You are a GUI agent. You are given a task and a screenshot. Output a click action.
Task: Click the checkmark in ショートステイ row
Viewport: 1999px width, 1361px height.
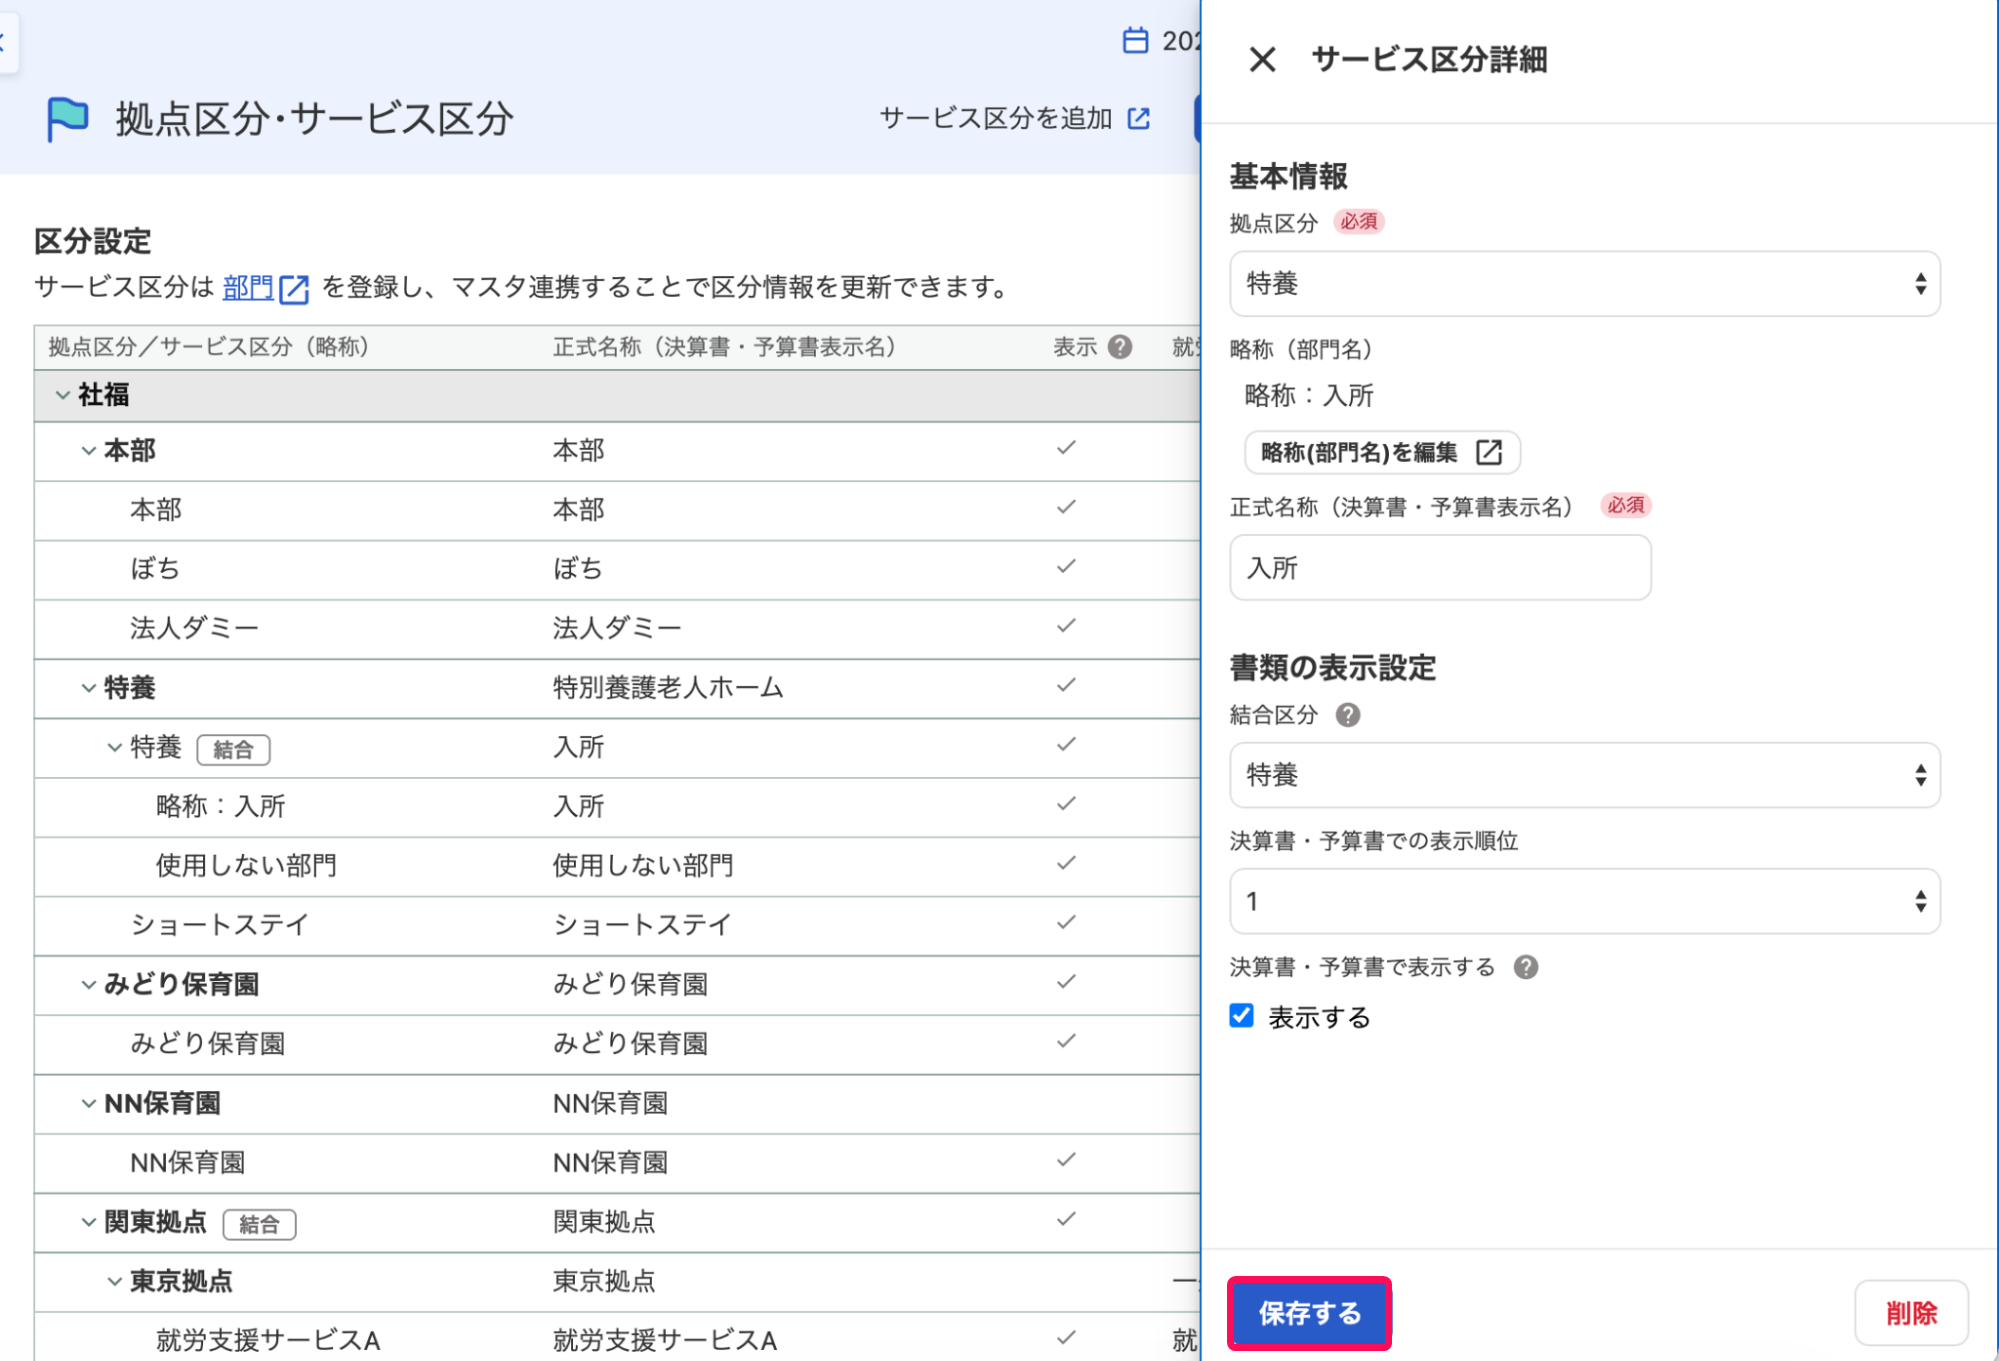1066,922
